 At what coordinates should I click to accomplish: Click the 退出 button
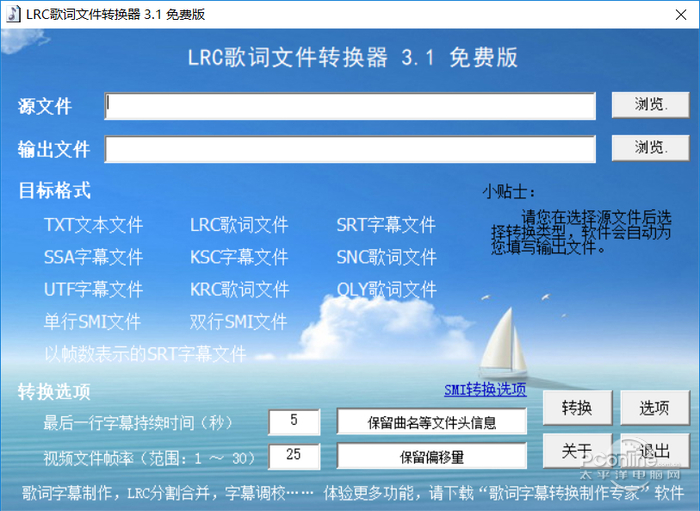655,450
